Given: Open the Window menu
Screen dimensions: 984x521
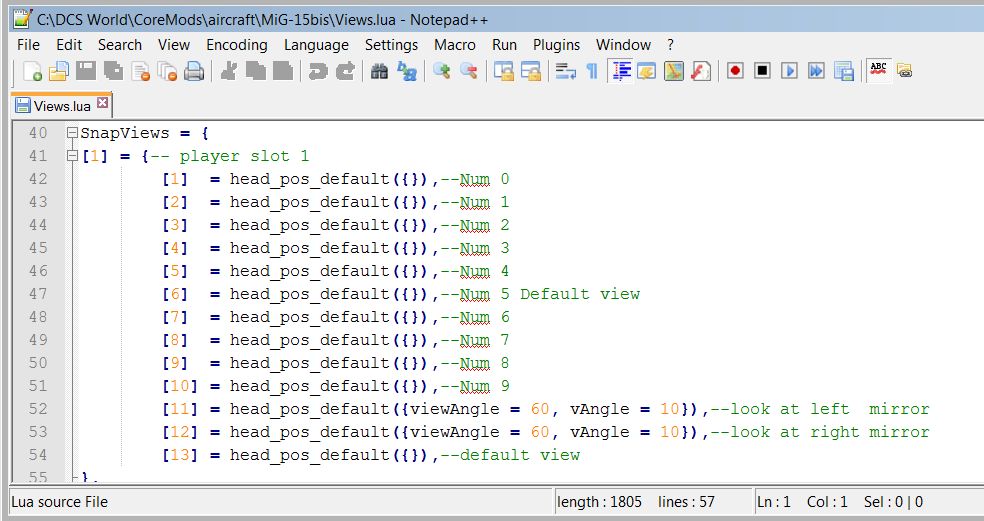Looking at the screenshot, I should coord(623,45).
